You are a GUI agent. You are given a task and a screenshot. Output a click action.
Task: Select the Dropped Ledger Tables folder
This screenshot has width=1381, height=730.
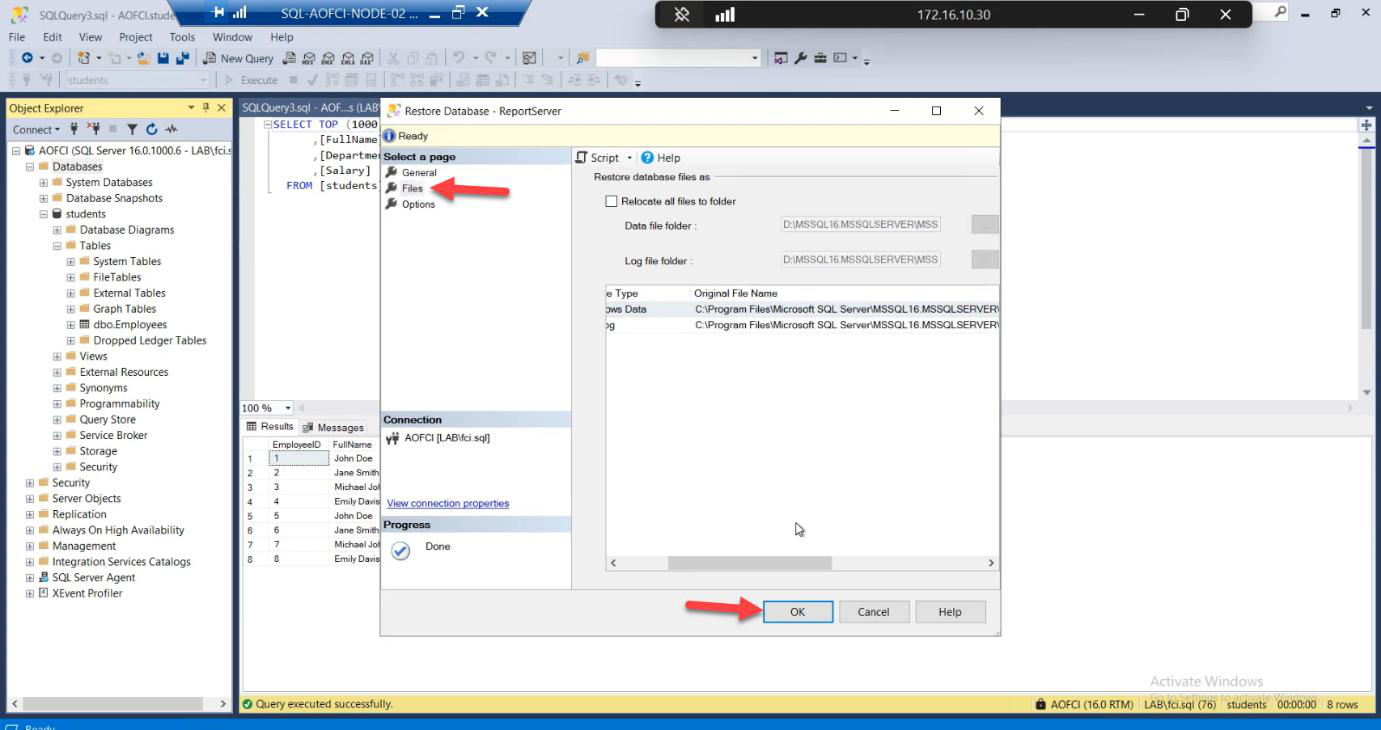click(149, 341)
